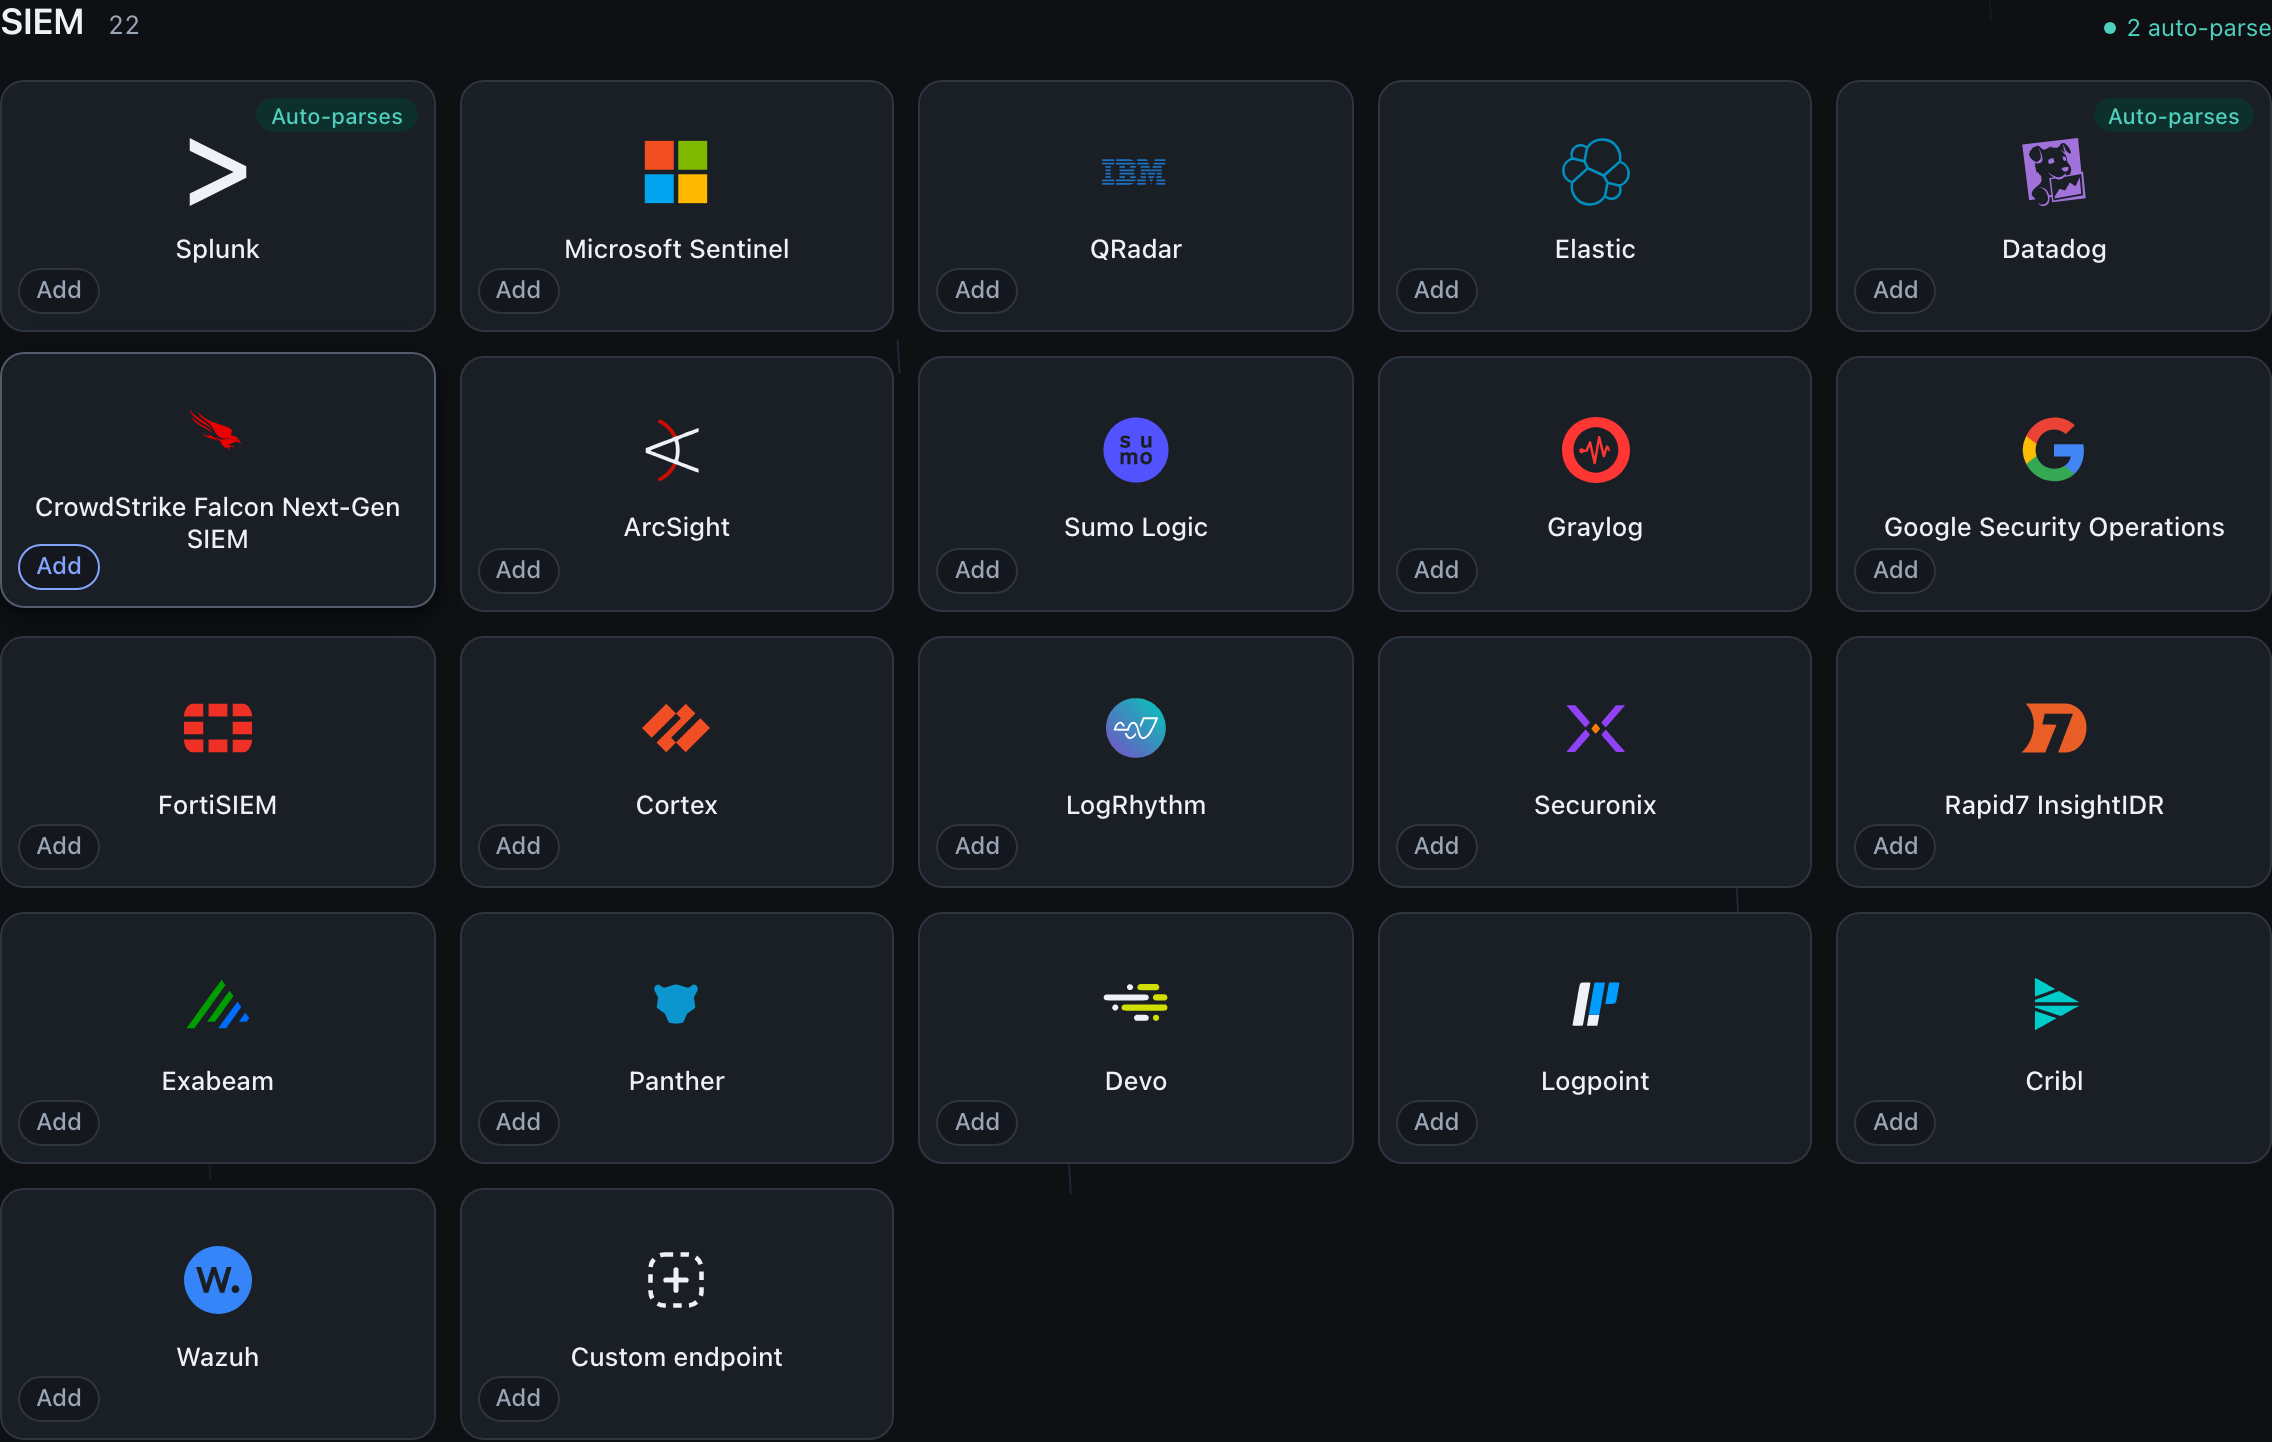This screenshot has width=2272, height=1442.
Task: Click the Securonix purple X logo
Action: 1595,728
